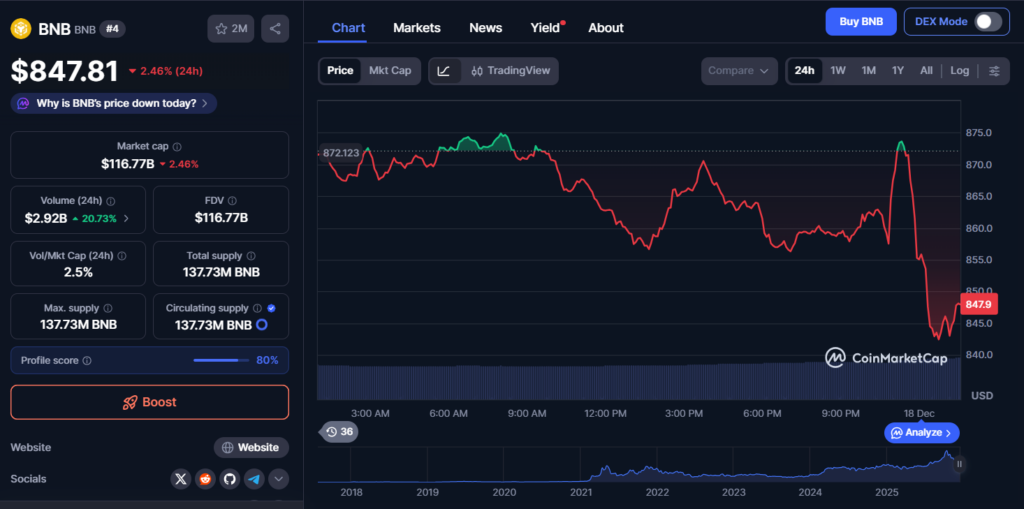
Task: Click the Profile score progress bar
Action: [x=221, y=360]
